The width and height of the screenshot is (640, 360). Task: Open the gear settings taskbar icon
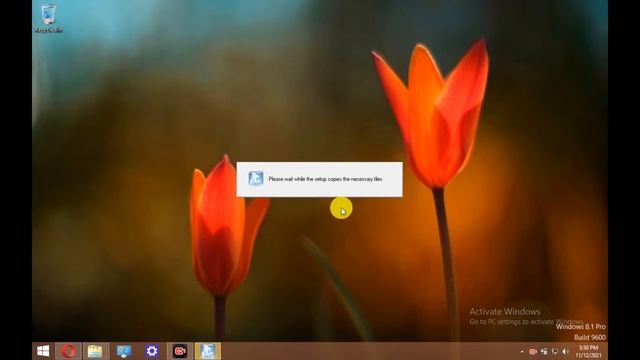[152, 351]
